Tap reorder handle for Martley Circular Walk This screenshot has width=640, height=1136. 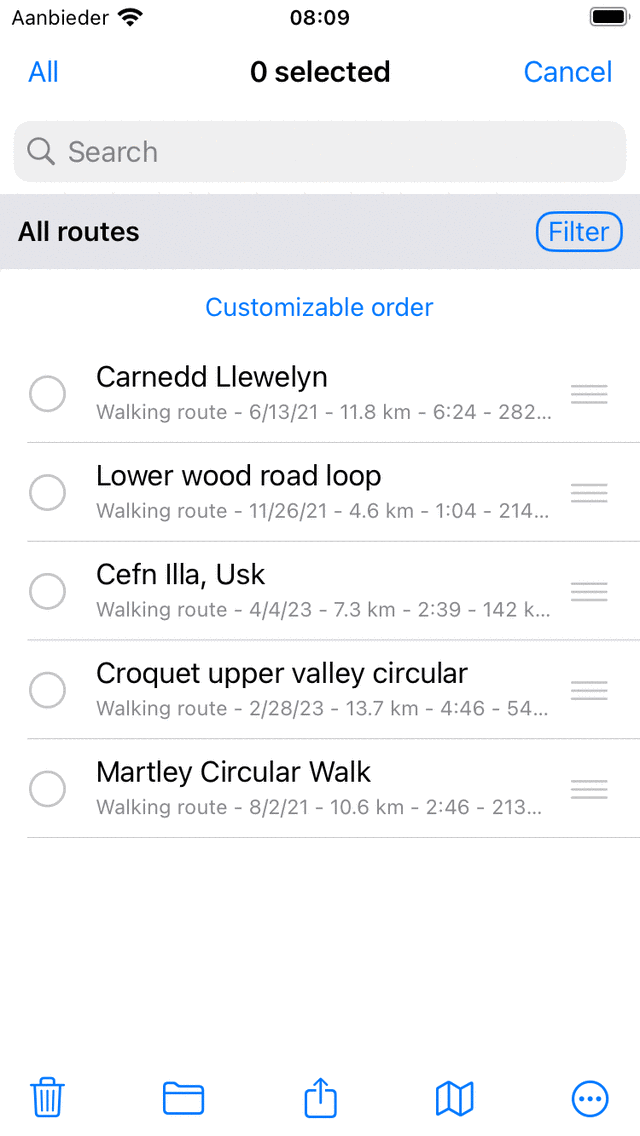[x=589, y=790]
